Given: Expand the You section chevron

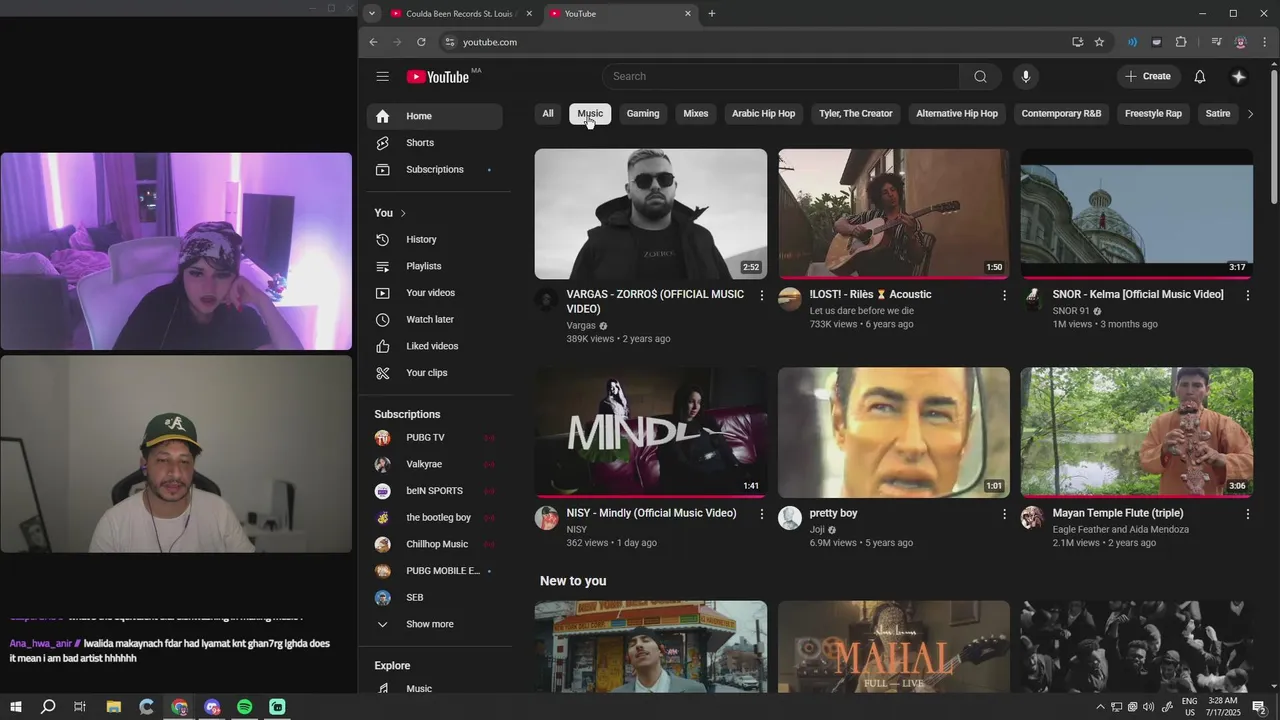Looking at the screenshot, I should [403, 213].
